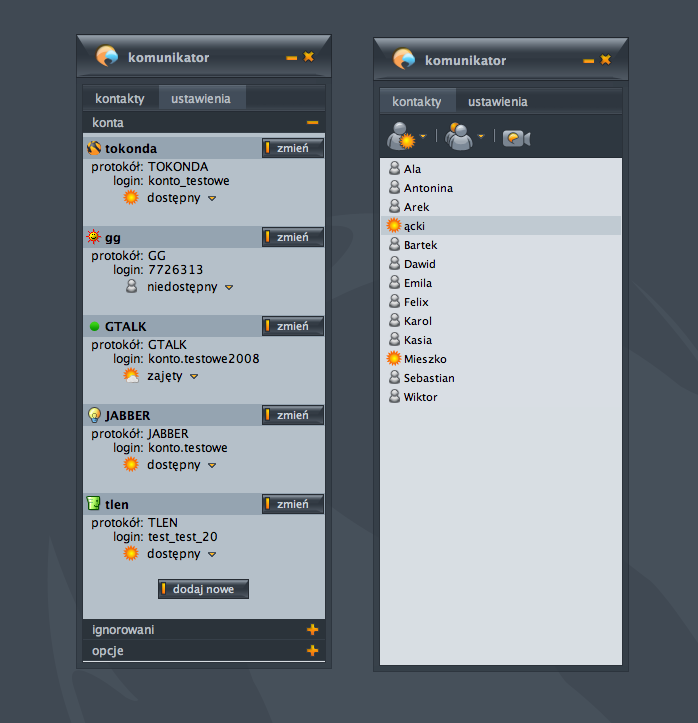This screenshot has width=698, height=723.
Task: Click zmień button for GTALK account
Action: click(x=293, y=326)
